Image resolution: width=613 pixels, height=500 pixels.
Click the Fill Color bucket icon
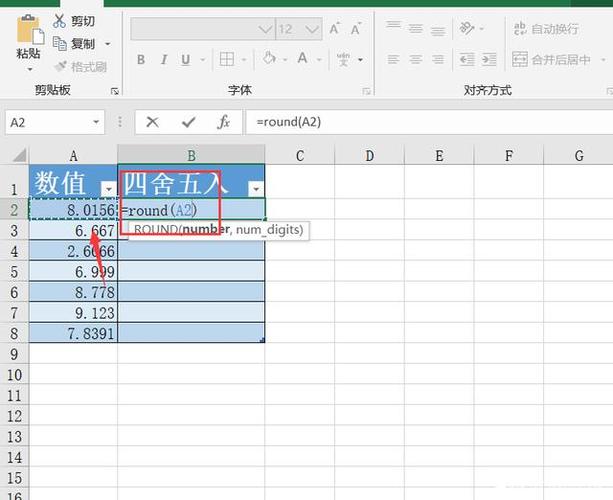coord(269,59)
